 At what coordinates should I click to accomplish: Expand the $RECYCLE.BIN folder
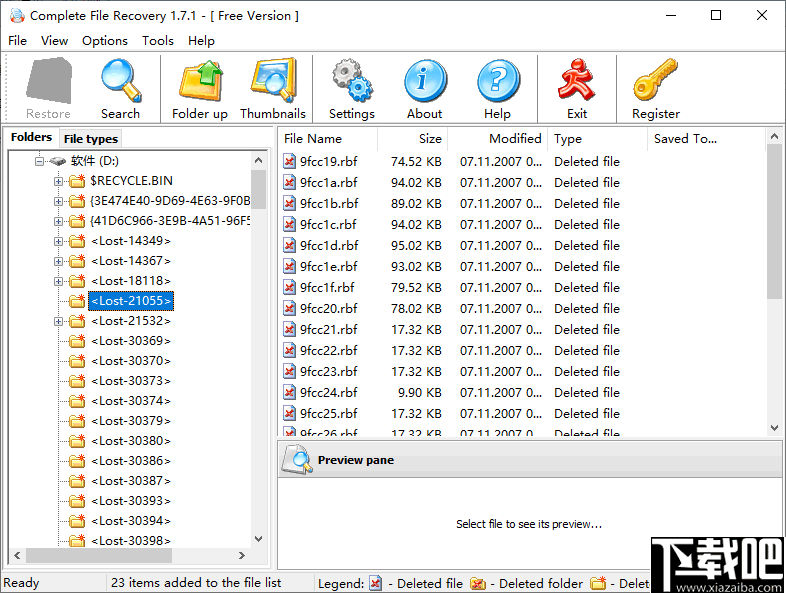[x=59, y=181]
